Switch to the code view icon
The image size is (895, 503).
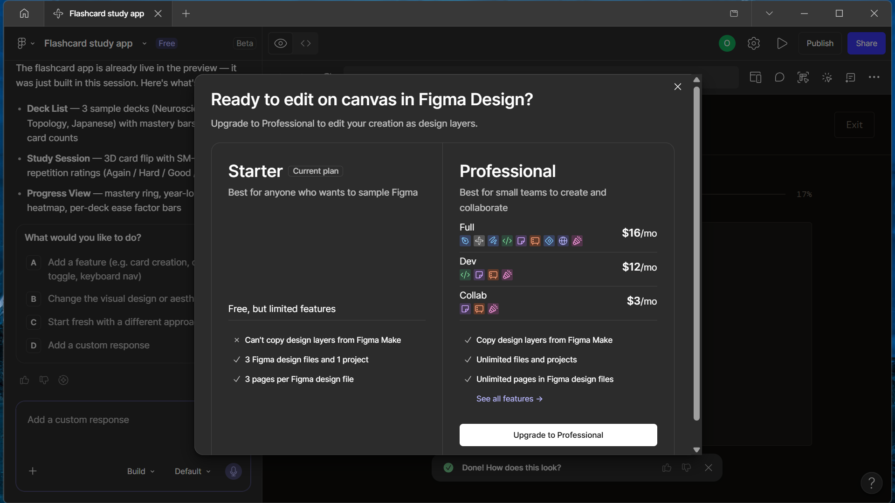306,43
